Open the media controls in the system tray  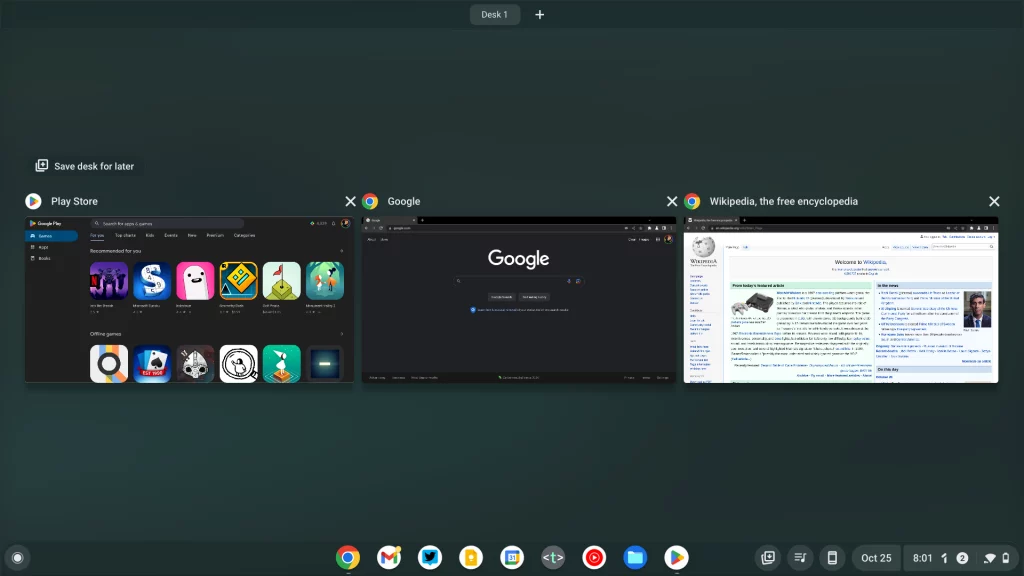click(x=798, y=557)
